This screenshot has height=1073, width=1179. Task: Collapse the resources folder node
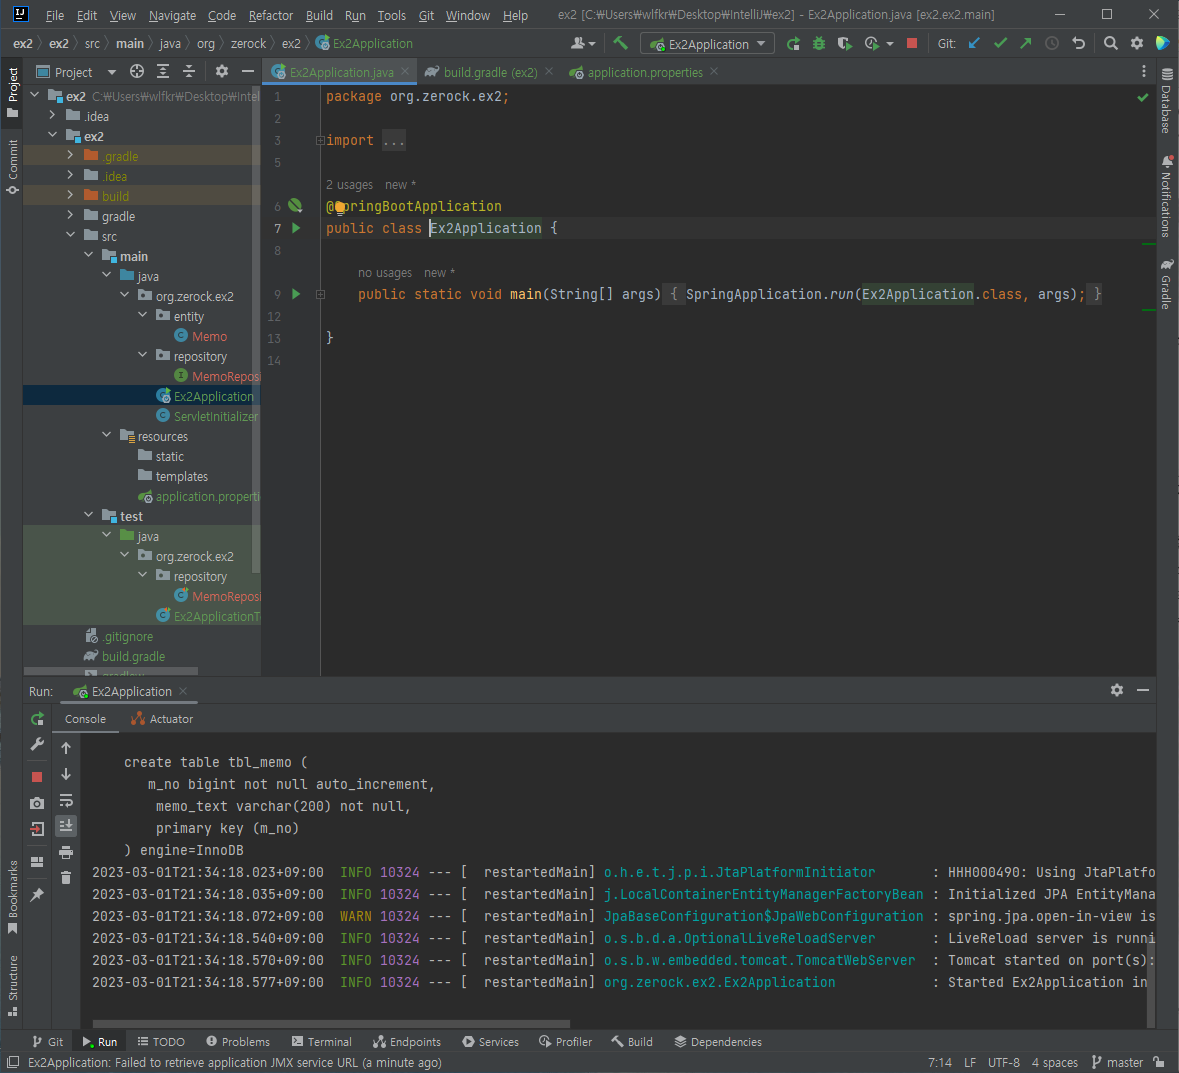point(107,435)
